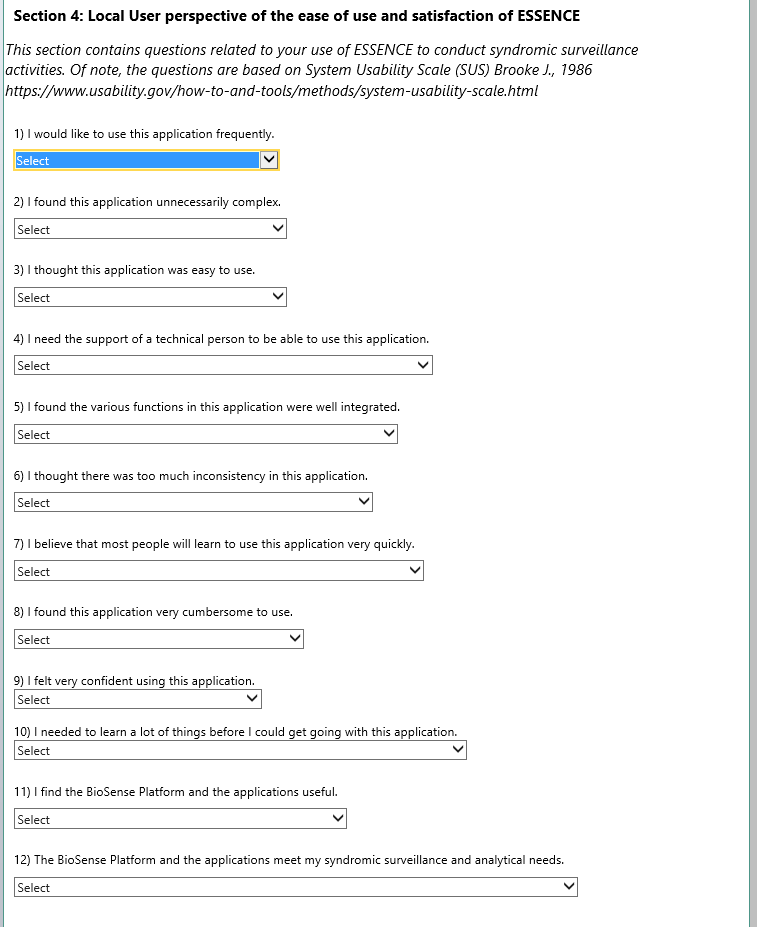757x927 pixels.
Task: Open the 'felt very confident' dropdown
Action: point(138,699)
